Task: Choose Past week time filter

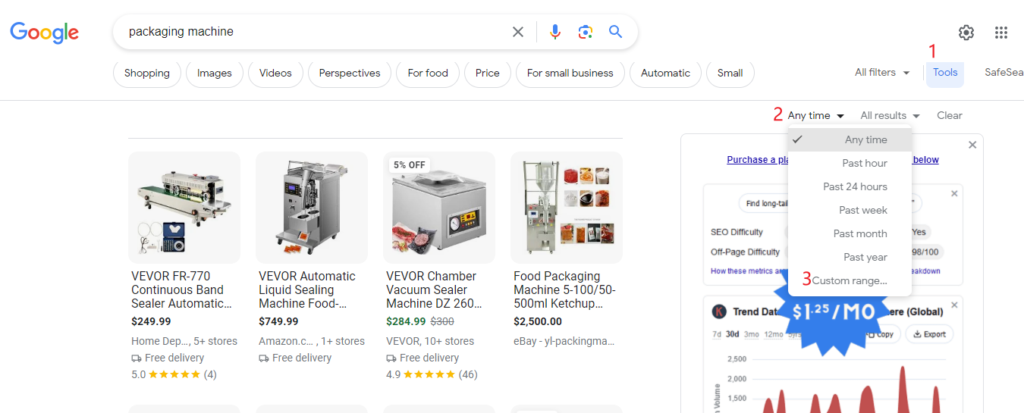Action: (850, 210)
